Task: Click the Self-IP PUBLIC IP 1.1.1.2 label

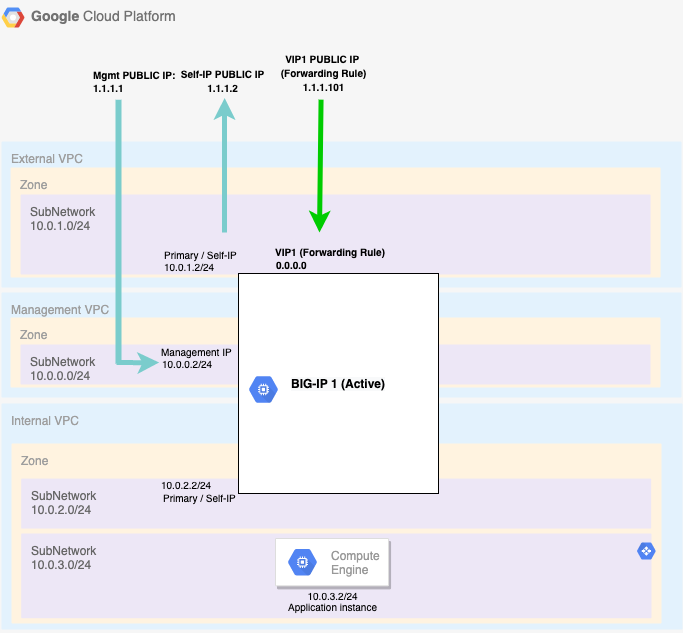Action: [x=223, y=82]
